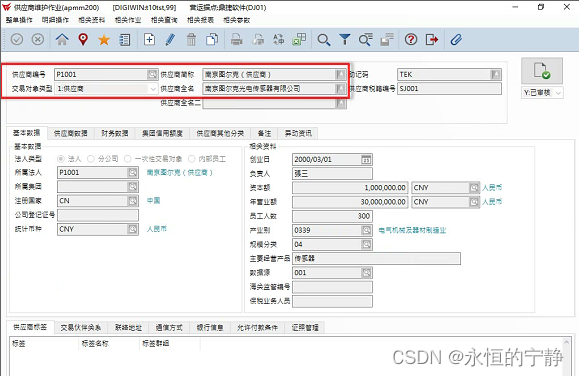Click the 主要经营产品 input field
Screen dimensions: 579x376
376,259
